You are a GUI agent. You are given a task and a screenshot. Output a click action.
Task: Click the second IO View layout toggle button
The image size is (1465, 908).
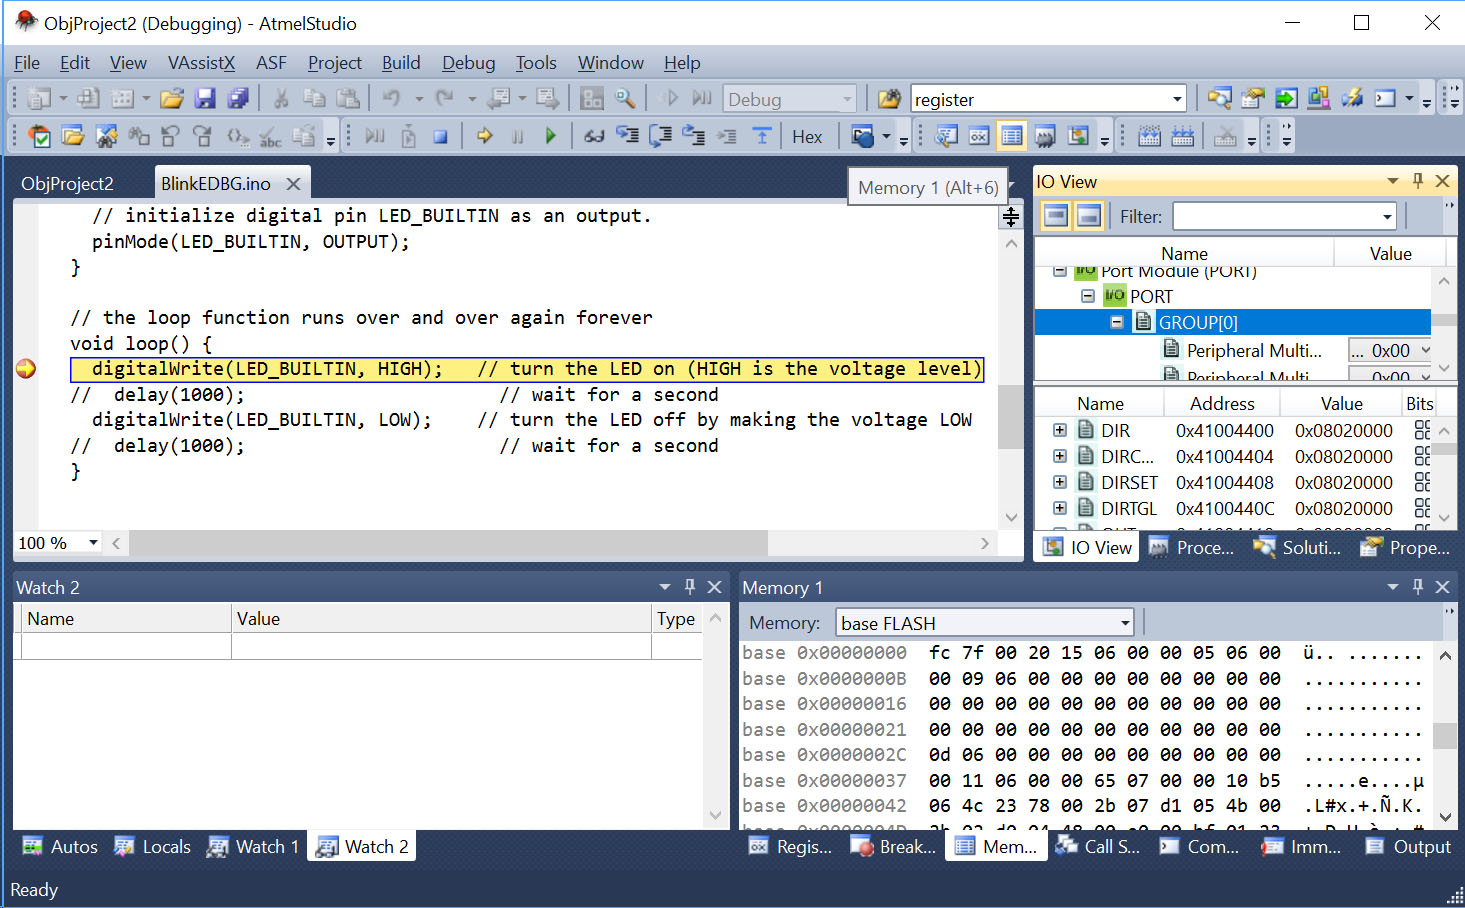pos(1089,216)
